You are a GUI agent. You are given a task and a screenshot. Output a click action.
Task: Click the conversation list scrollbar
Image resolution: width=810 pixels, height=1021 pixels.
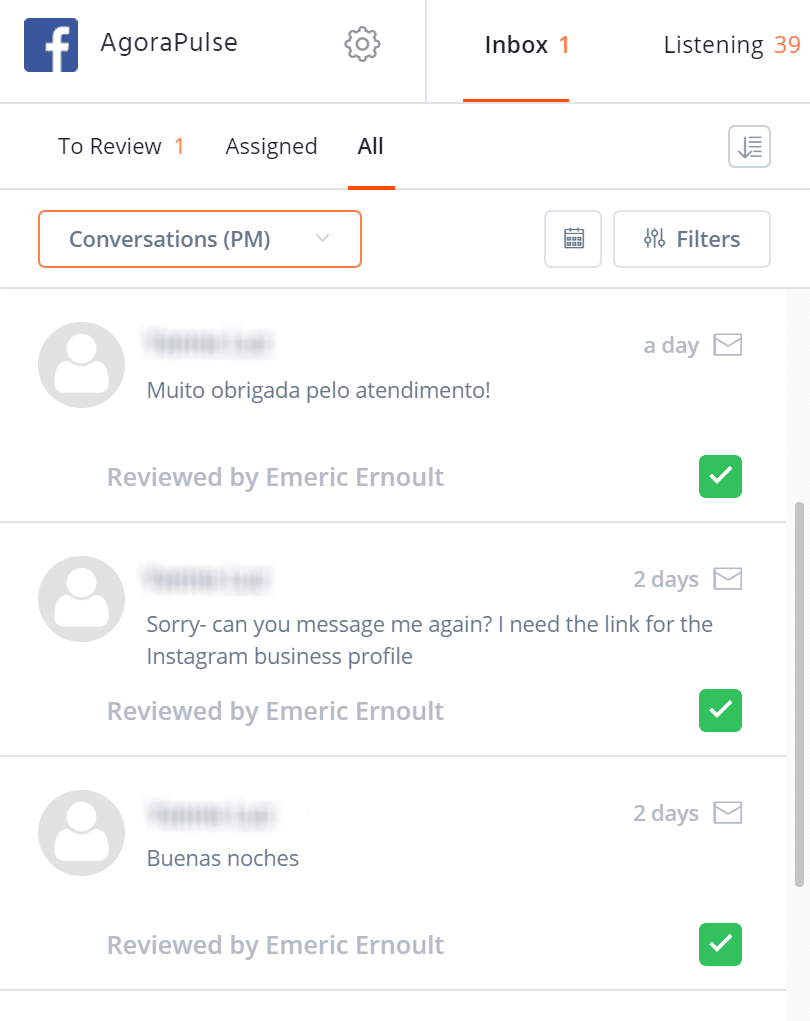pos(798,690)
